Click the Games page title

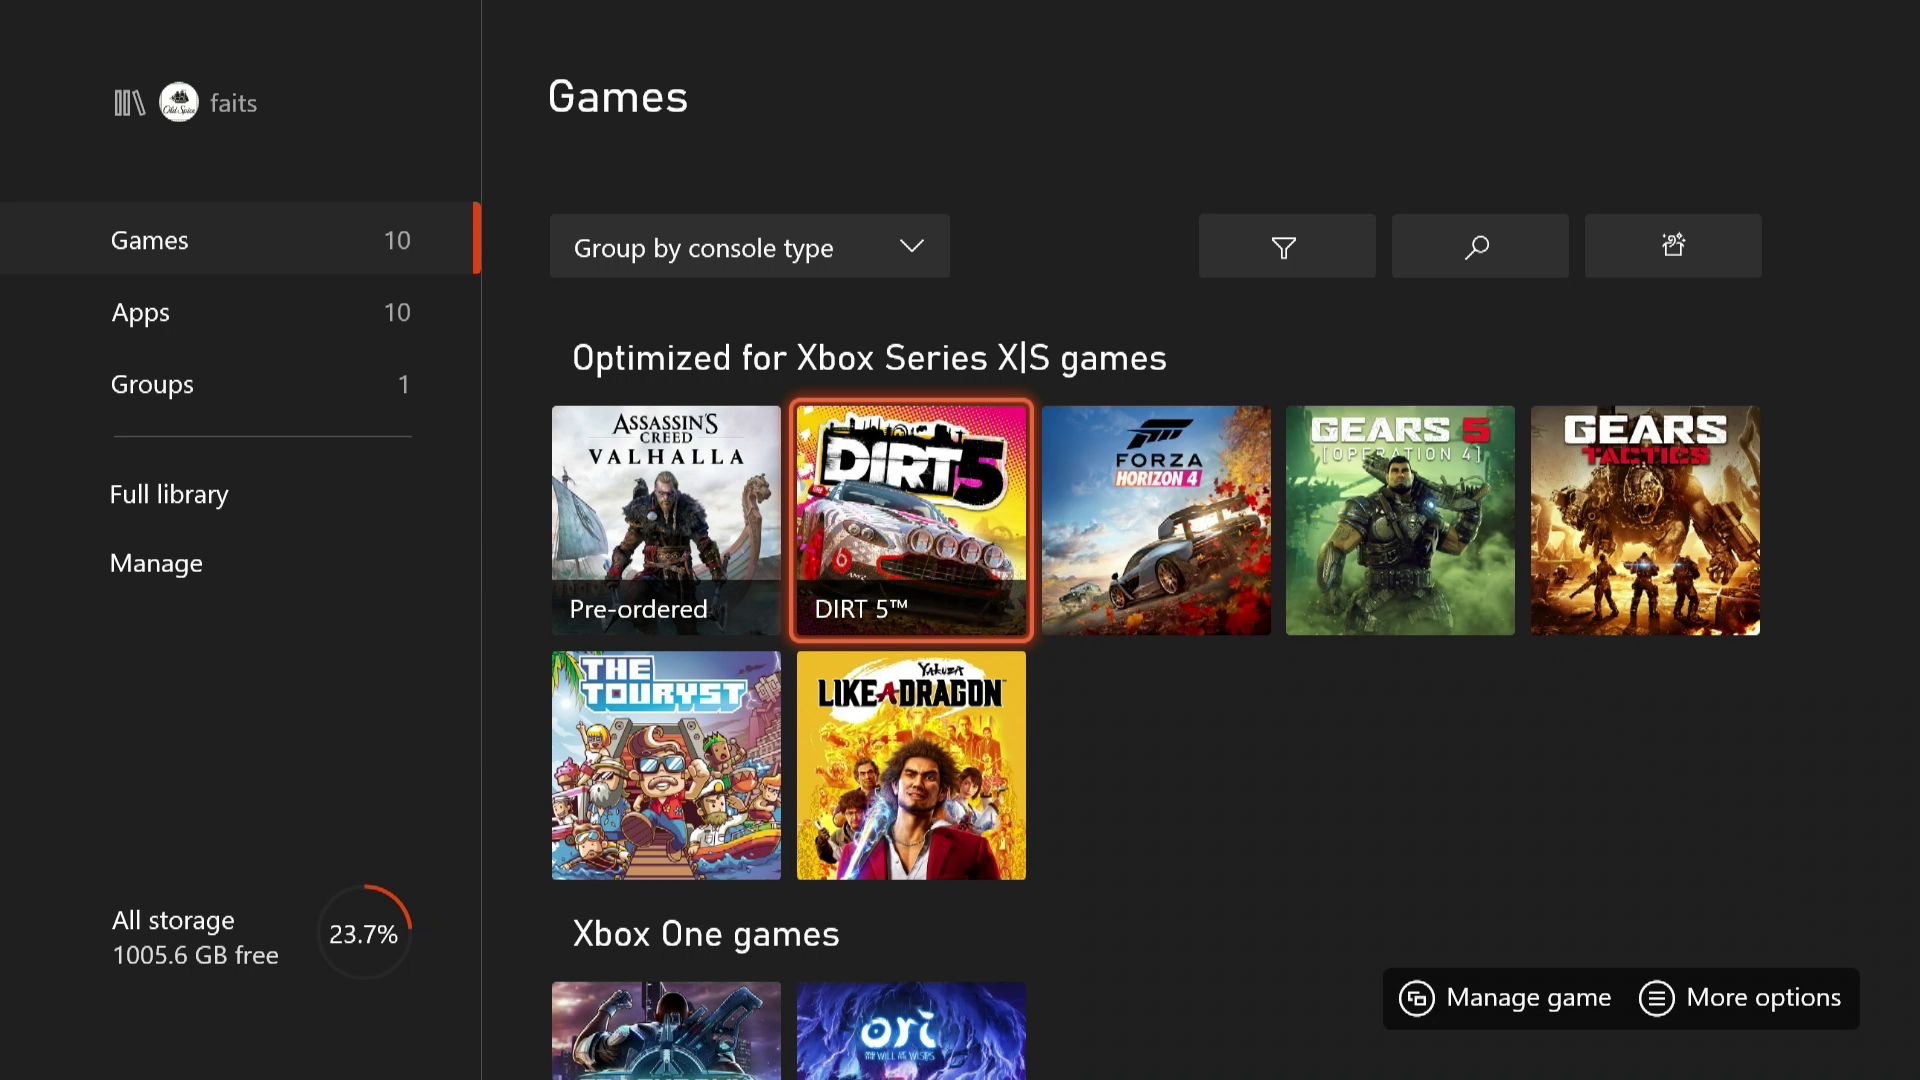tap(618, 97)
